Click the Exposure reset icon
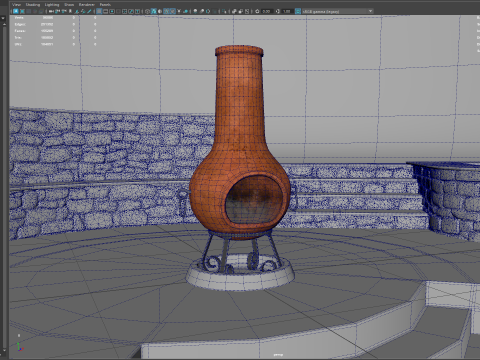This screenshot has width=480, height=360. pos(257,11)
